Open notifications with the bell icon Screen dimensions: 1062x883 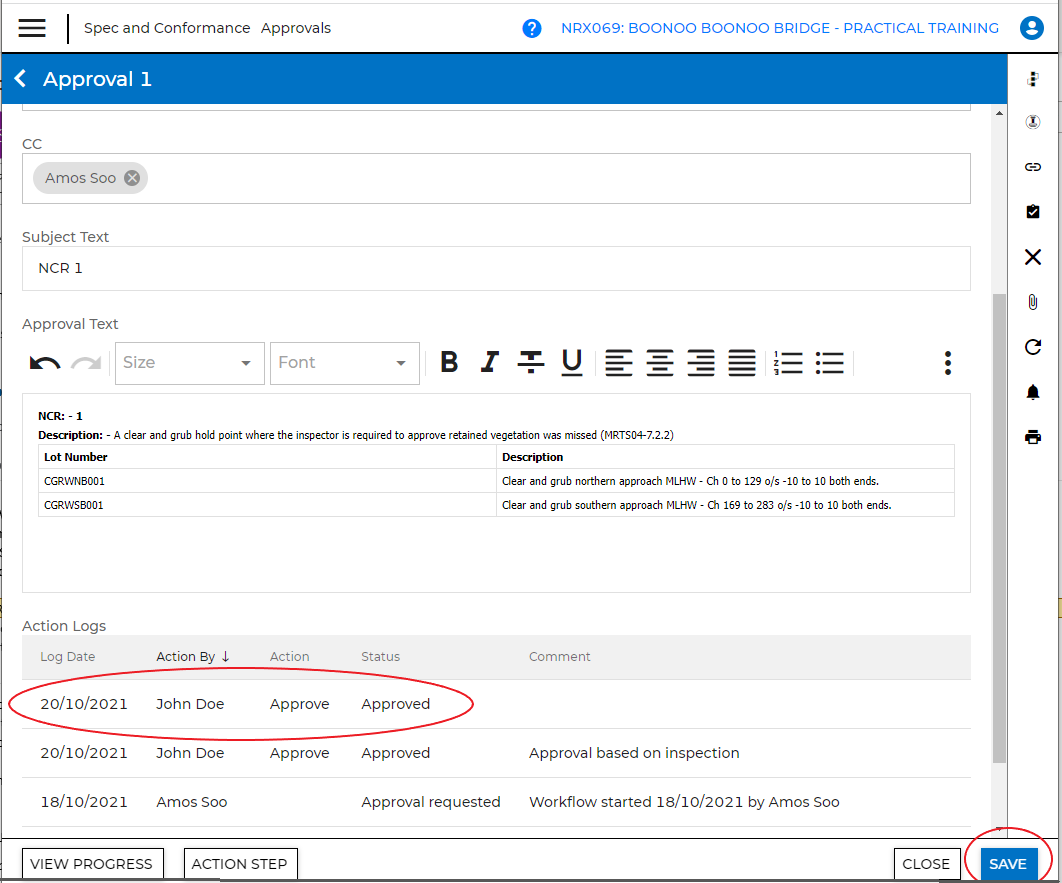click(x=1033, y=392)
